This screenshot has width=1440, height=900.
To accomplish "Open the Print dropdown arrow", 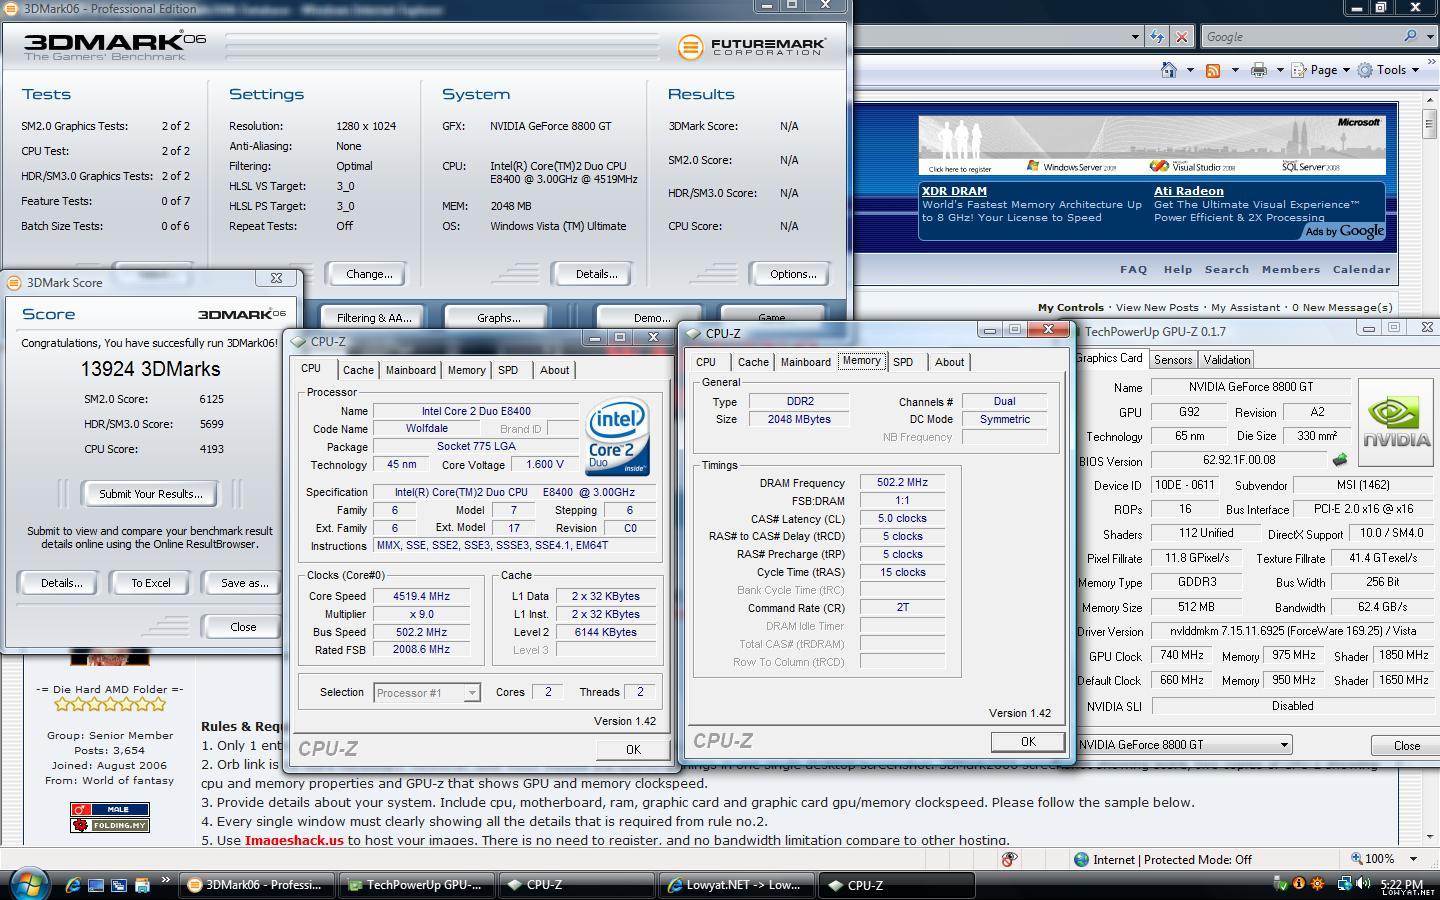I will pos(1280,70).
